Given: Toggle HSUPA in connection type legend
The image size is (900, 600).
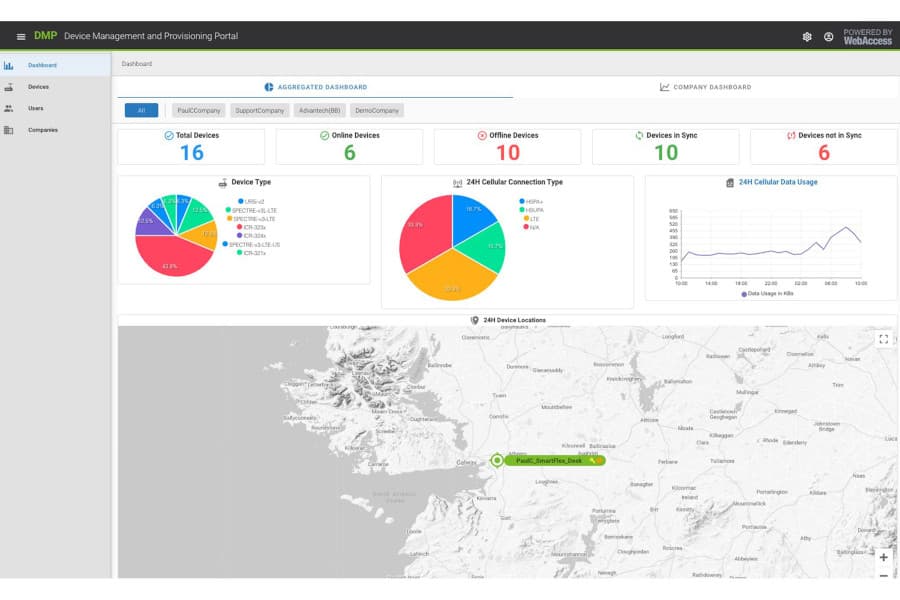Looking at the screenshot, I should click(x=531, y=211).
